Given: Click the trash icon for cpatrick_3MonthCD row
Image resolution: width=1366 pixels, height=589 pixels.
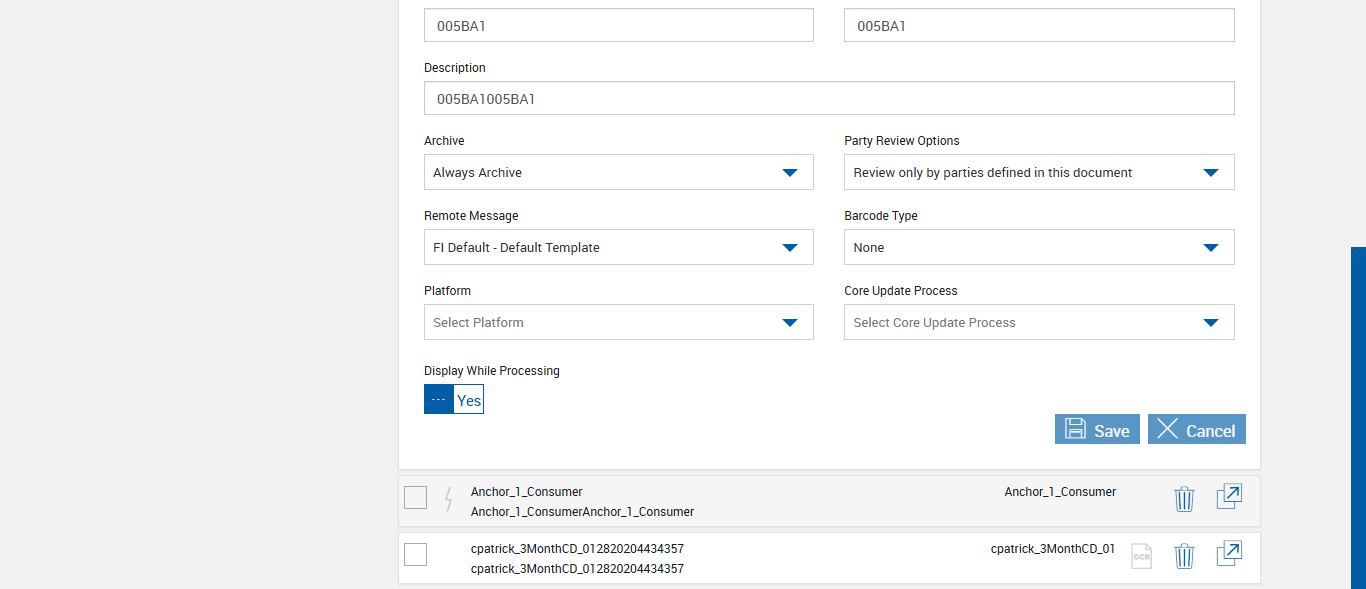Looking at the screenshot, I should (x=1184, y=555).
